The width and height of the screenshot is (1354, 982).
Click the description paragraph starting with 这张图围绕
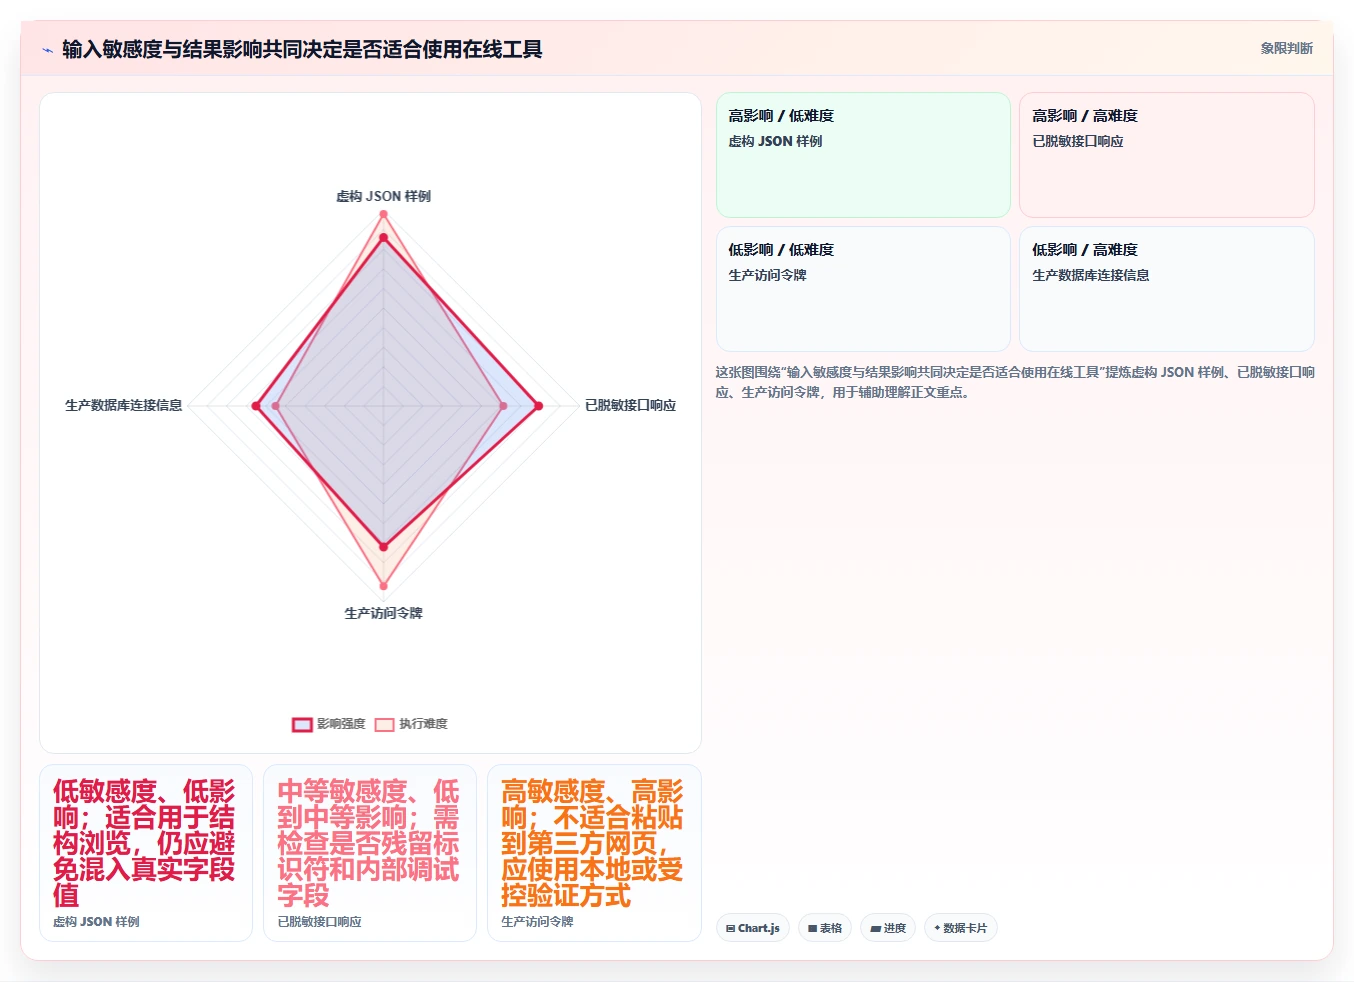tap(1014, 382)
